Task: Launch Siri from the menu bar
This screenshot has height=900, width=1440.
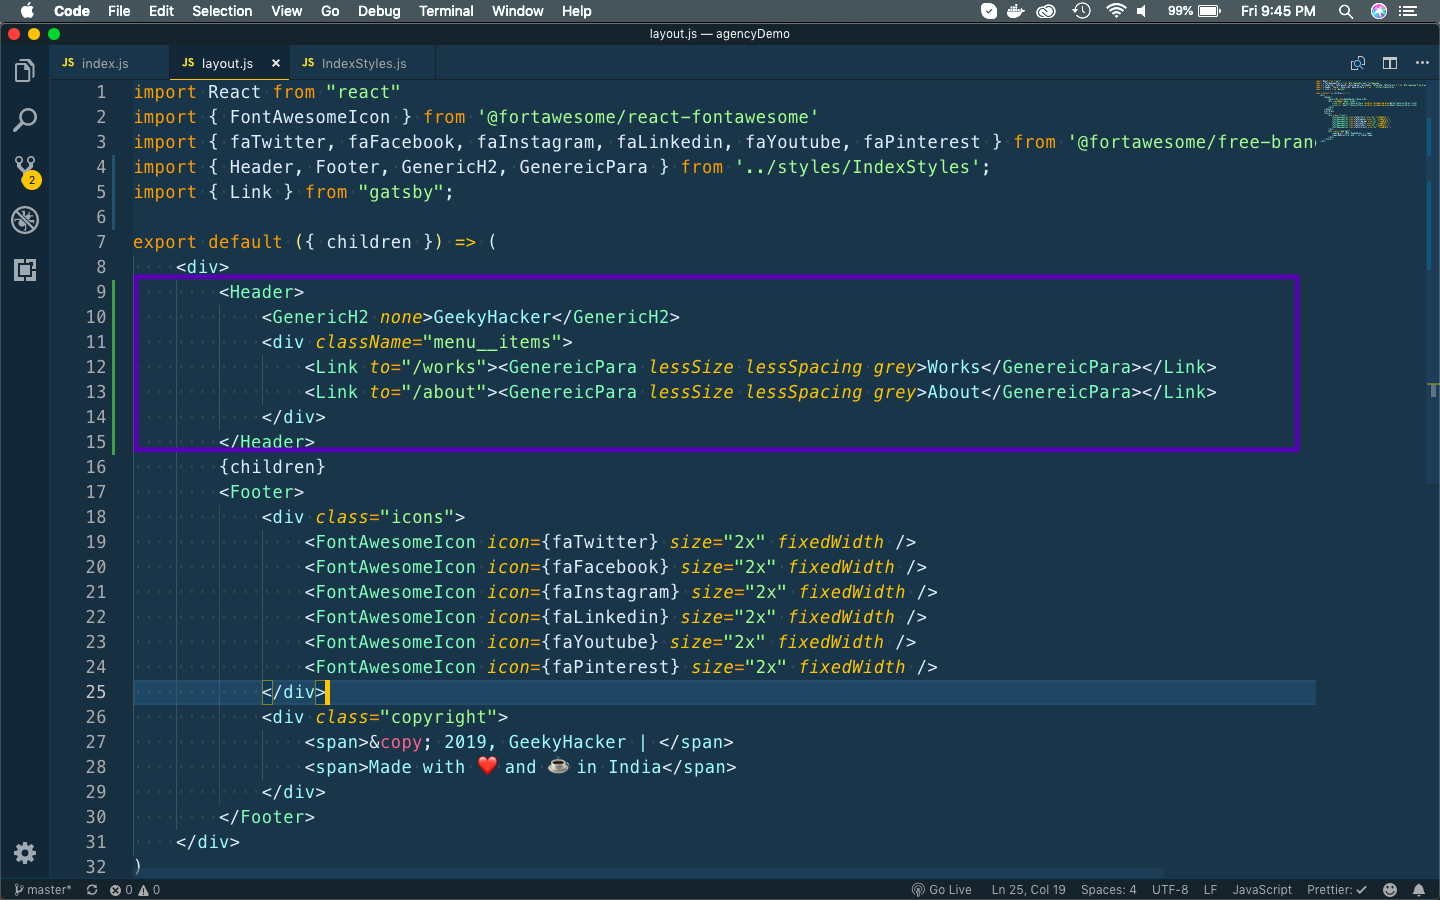Action: tap(1379, 11)
